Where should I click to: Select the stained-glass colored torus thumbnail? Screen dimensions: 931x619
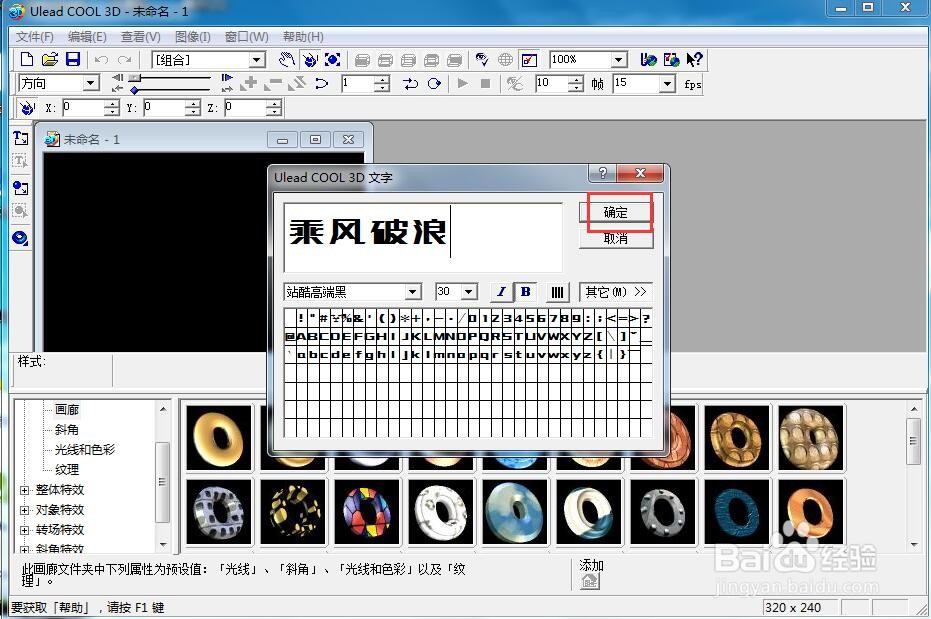point(367,512)
